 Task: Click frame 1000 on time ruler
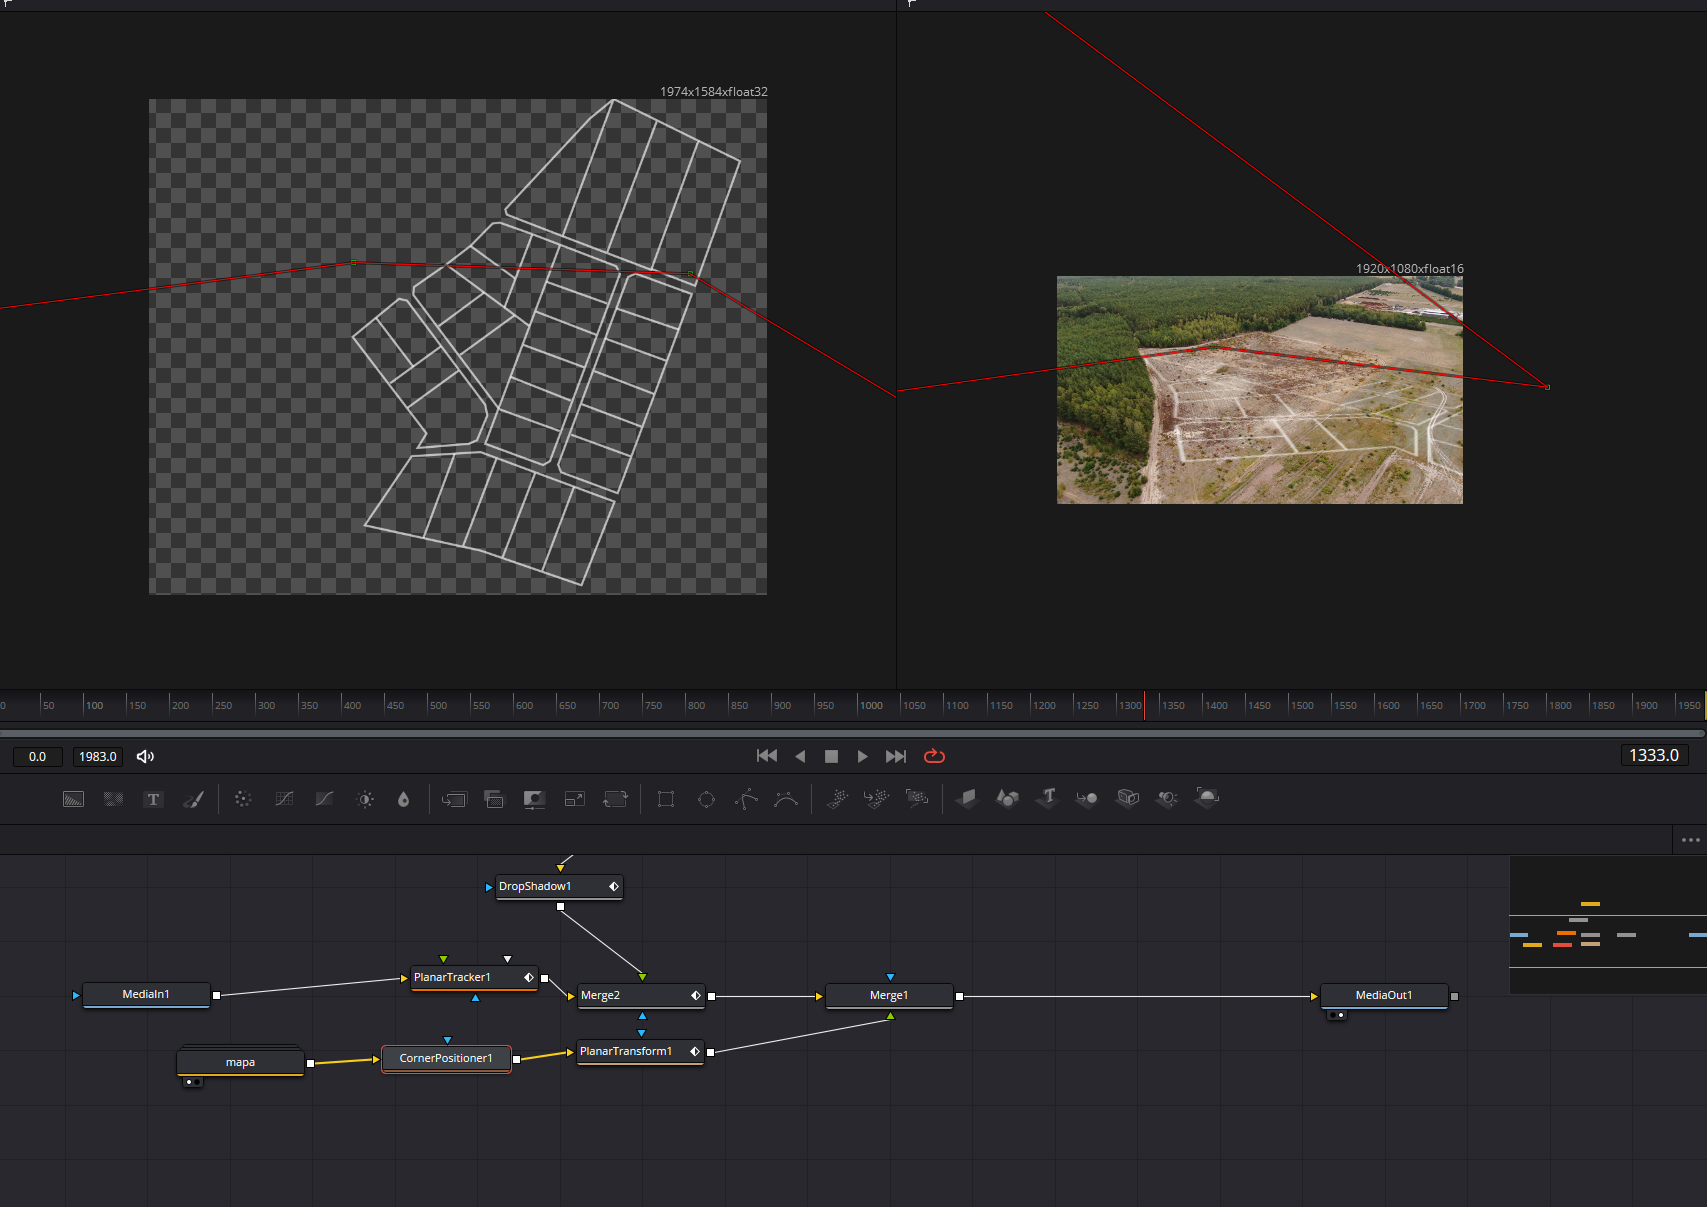pos(871,705)
